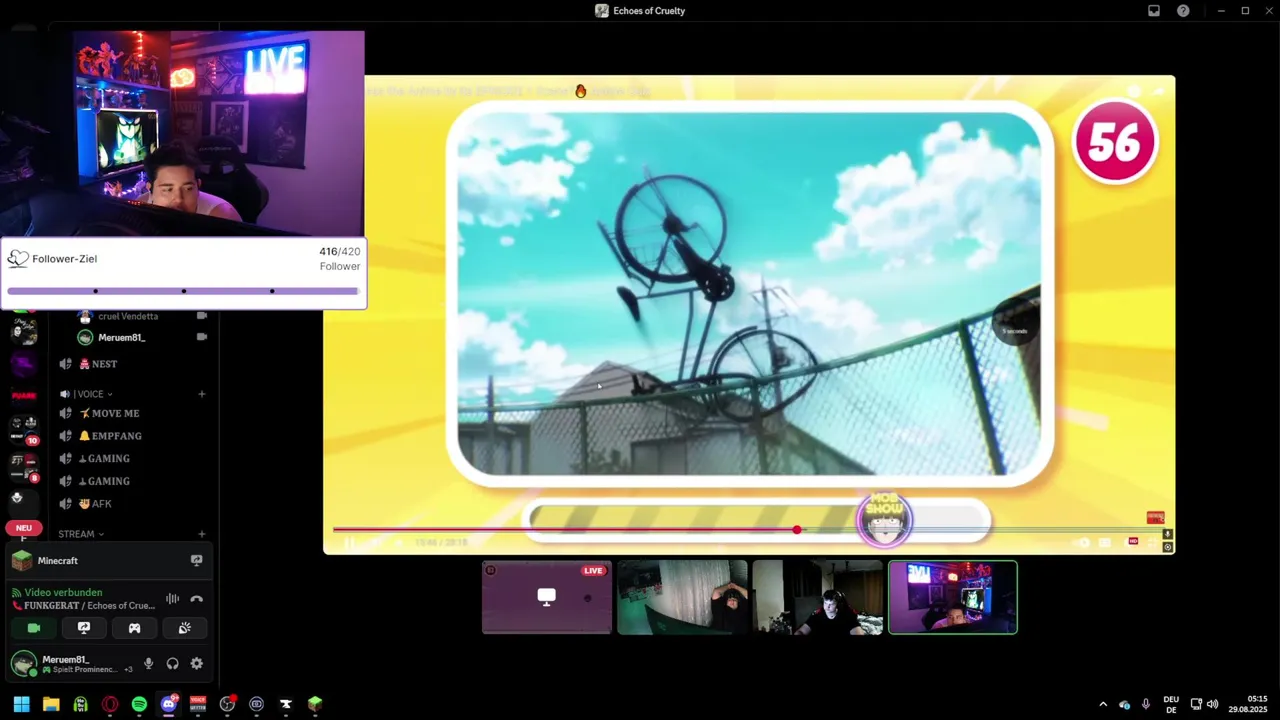Open Discord user settings gear
The width and height of the screenshot is (1280, 720).
[x=196, y=663]
